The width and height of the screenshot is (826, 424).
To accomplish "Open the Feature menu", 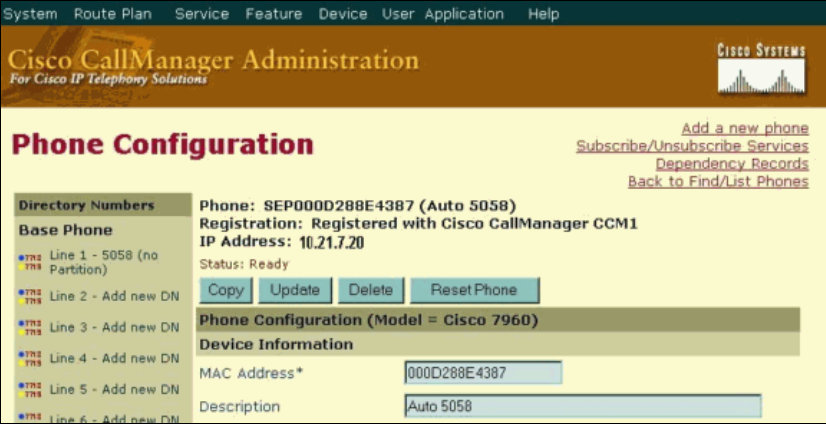I will tap(274, 14).
